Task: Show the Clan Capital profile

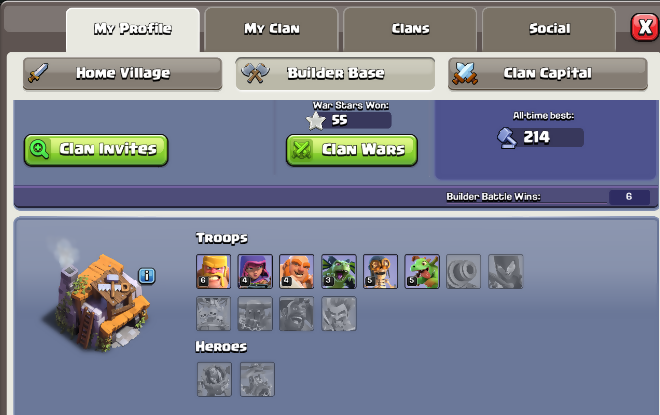Action: (548, 74)
